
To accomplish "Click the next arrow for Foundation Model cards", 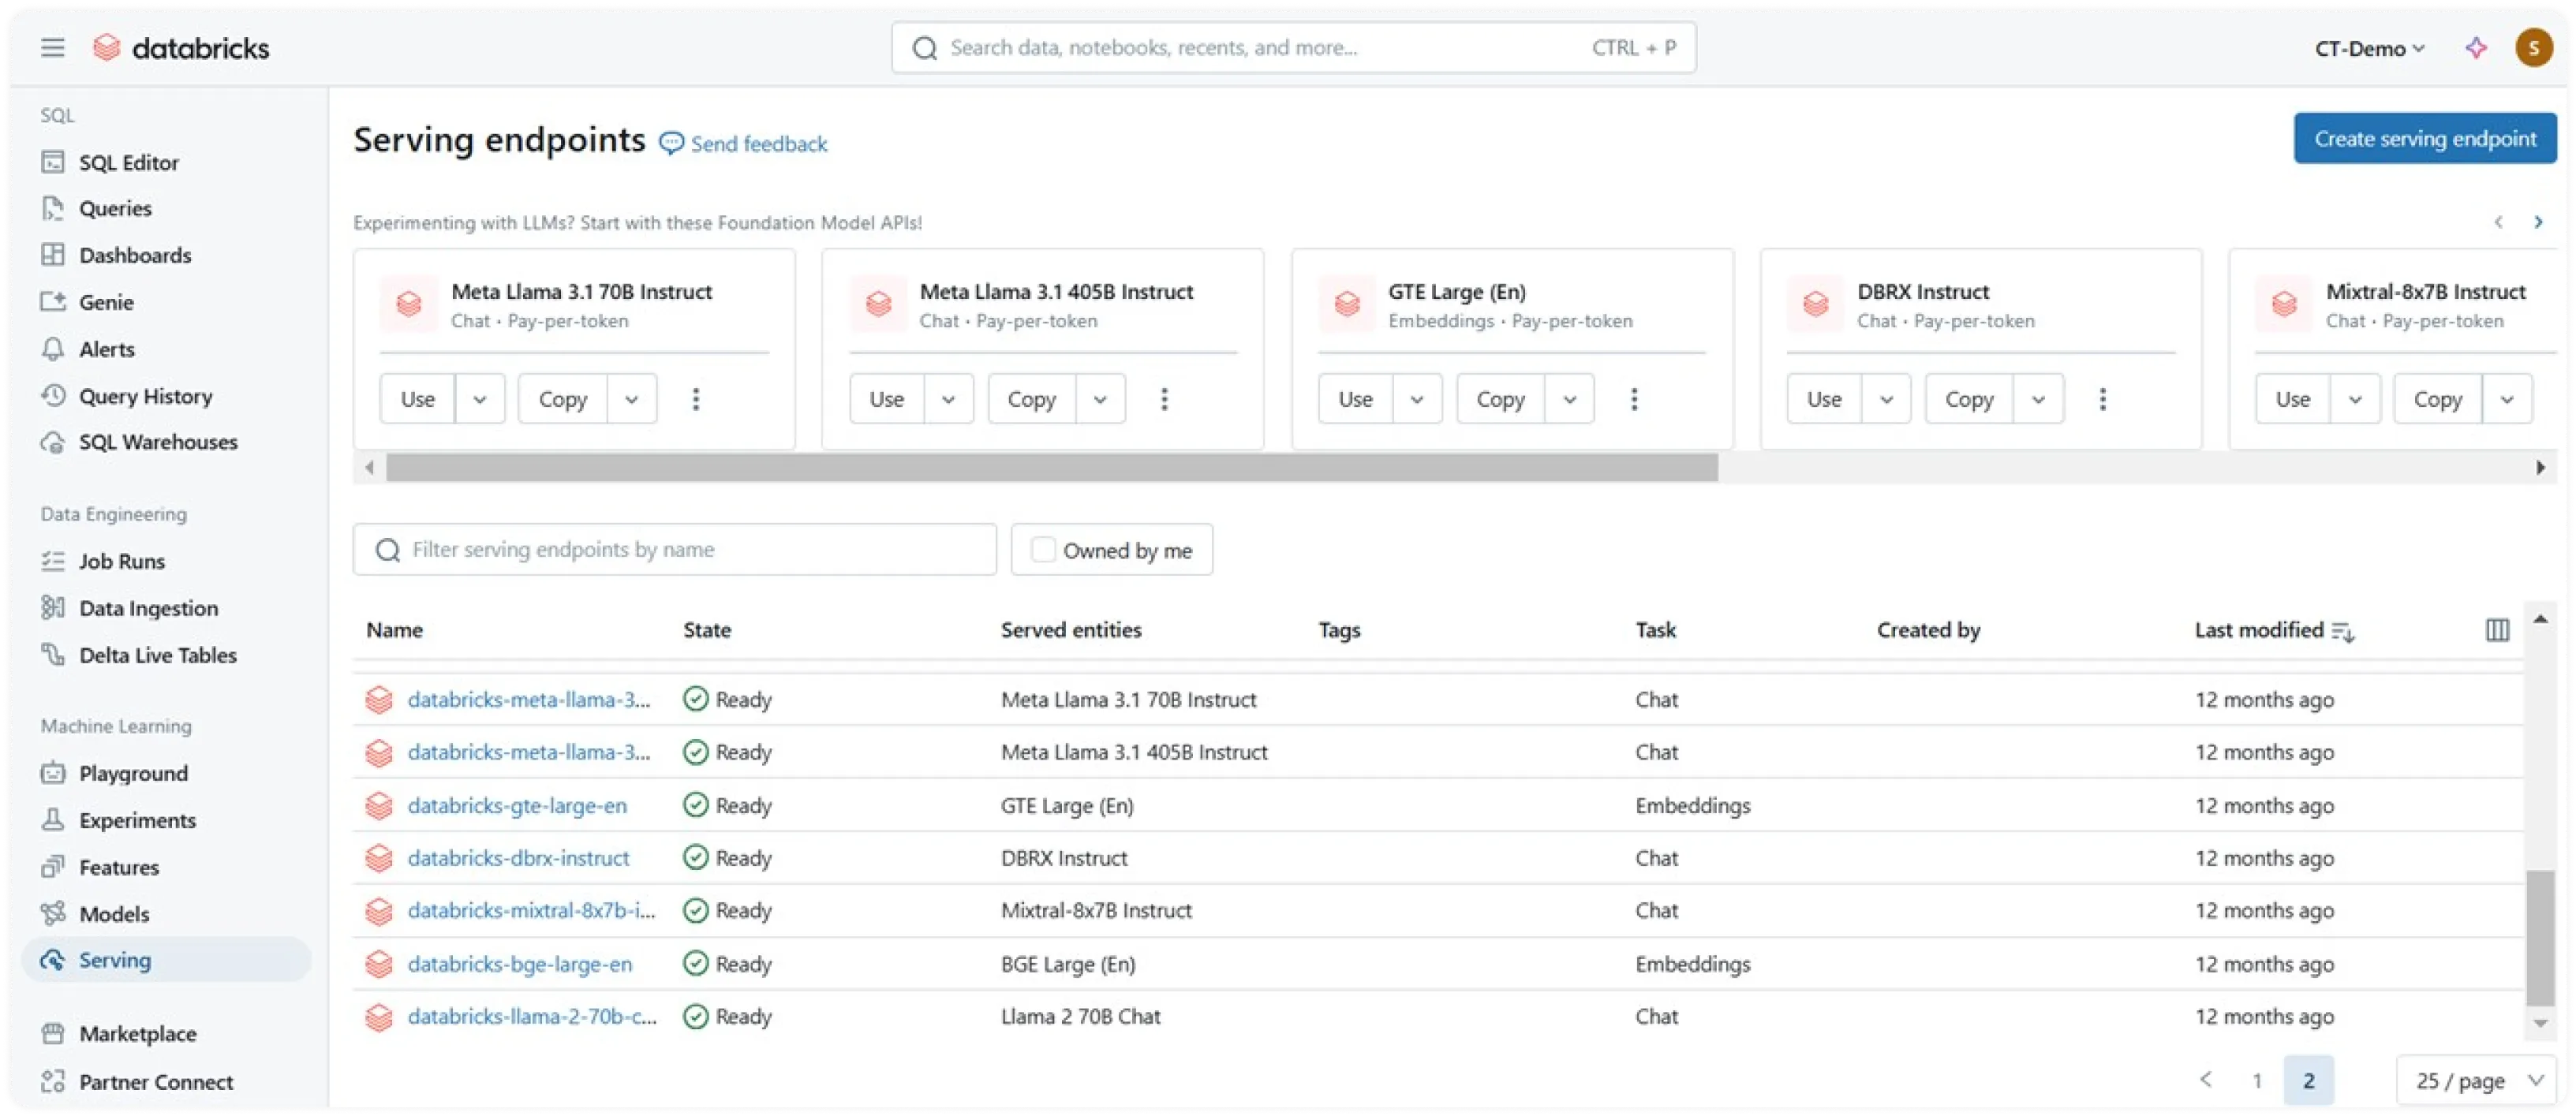I will click(x=2537, y=222).
